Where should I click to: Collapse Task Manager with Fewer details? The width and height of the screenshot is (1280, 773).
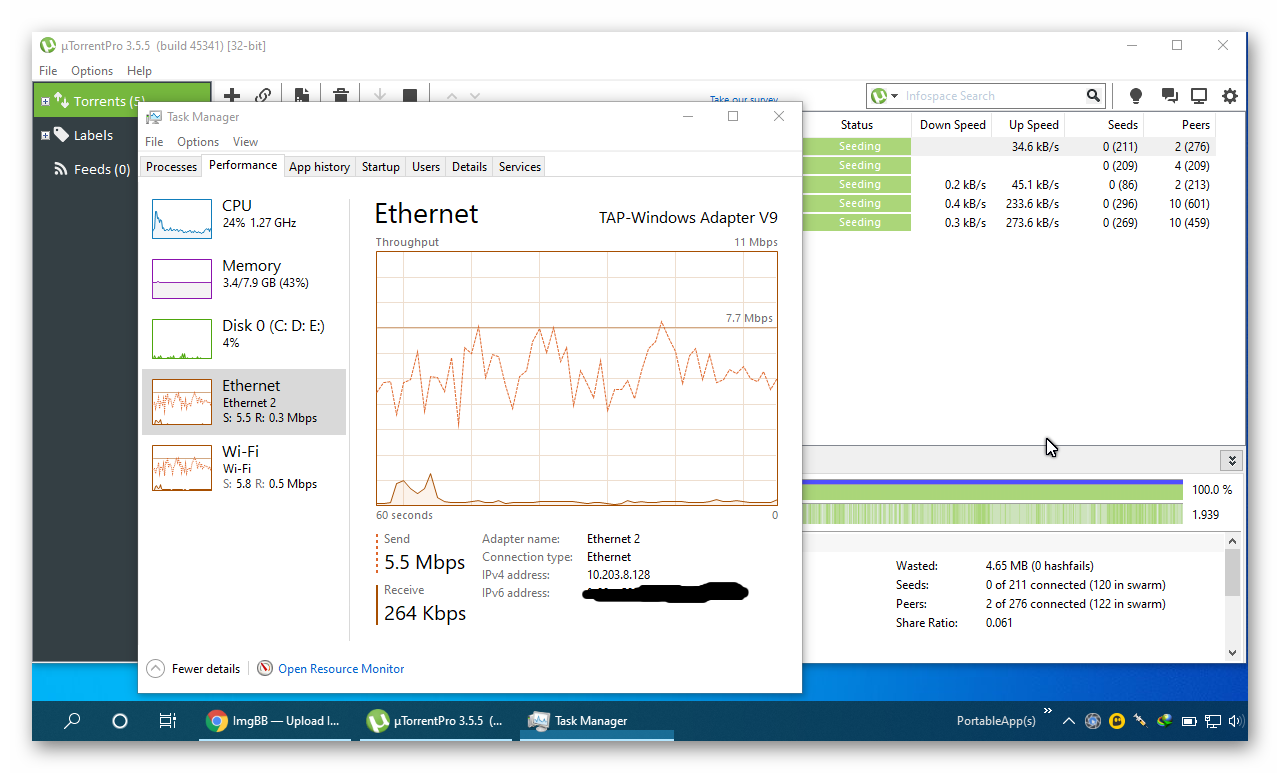coord(193,669)
